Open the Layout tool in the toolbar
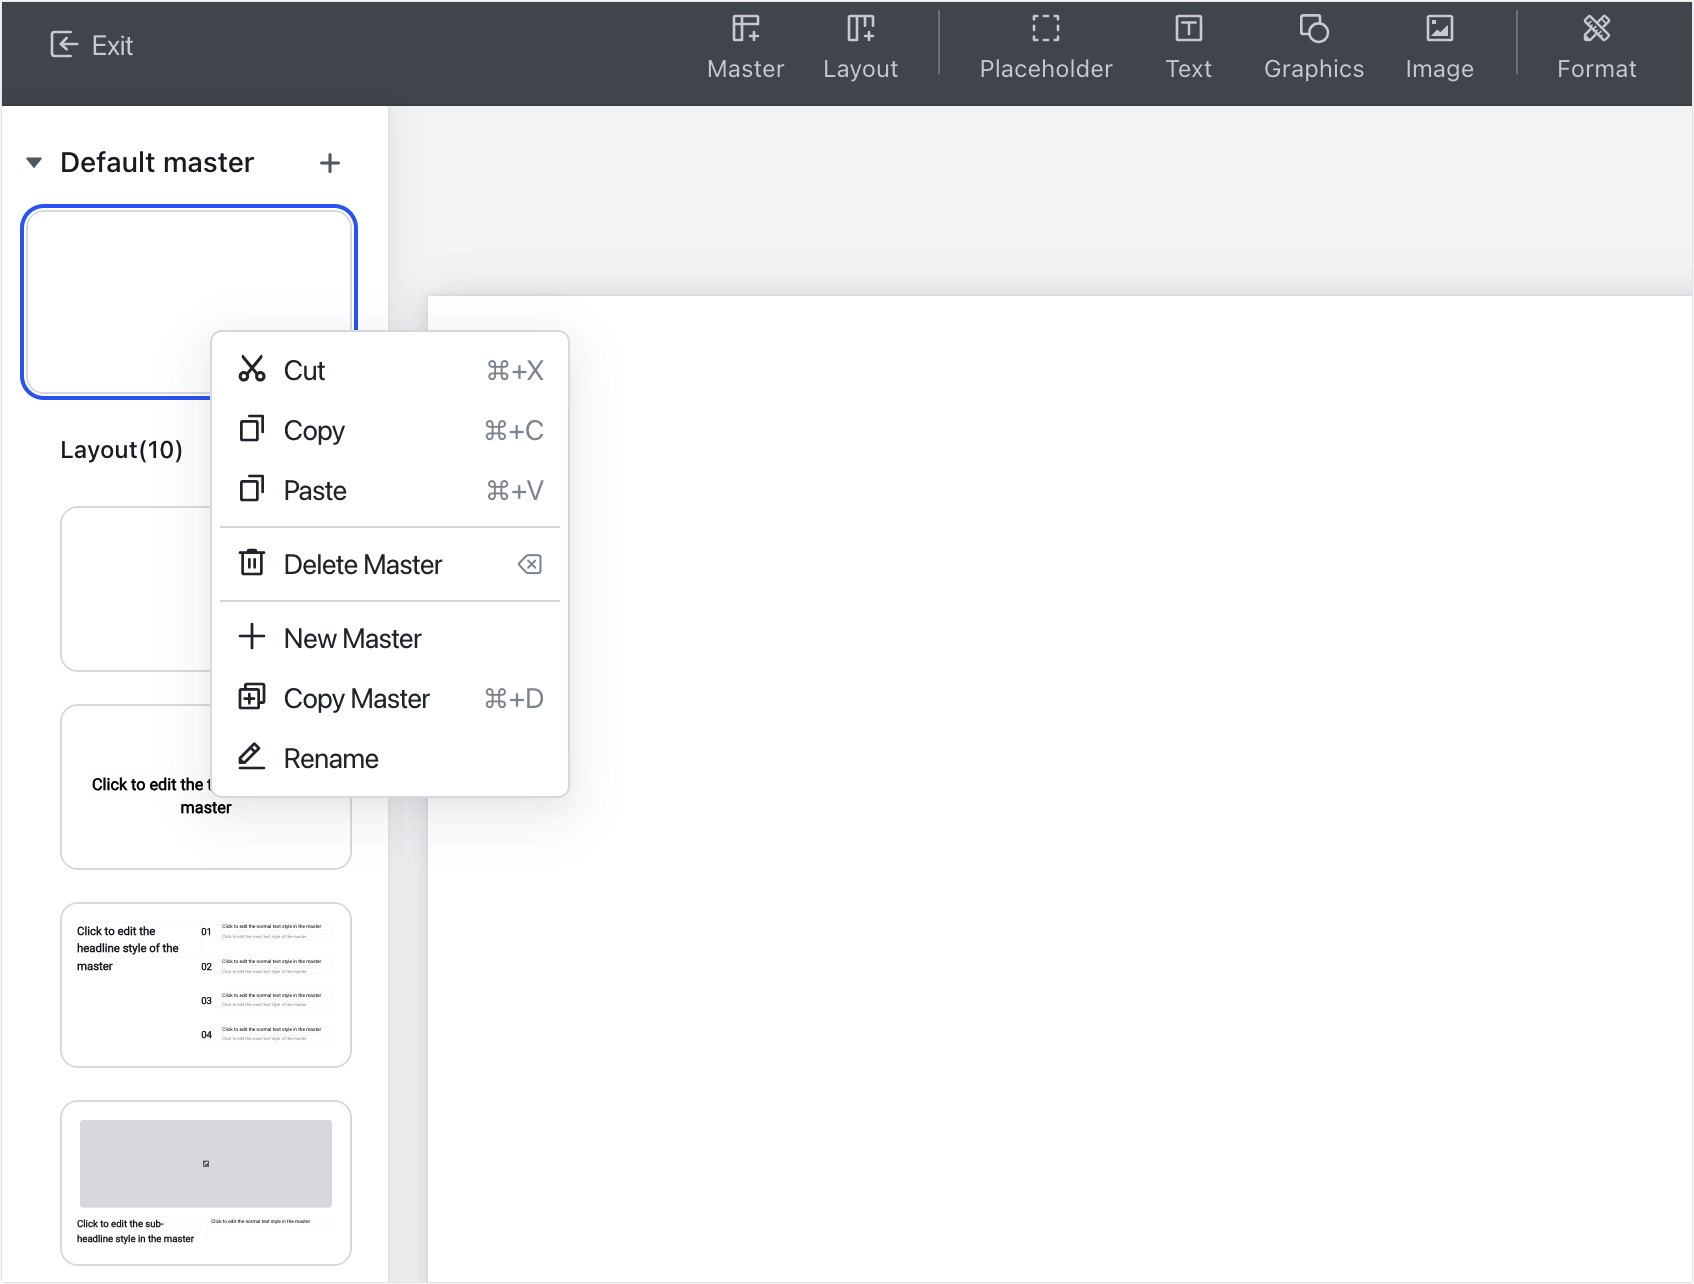The image size is (1694, 1284). pos(860,45)
